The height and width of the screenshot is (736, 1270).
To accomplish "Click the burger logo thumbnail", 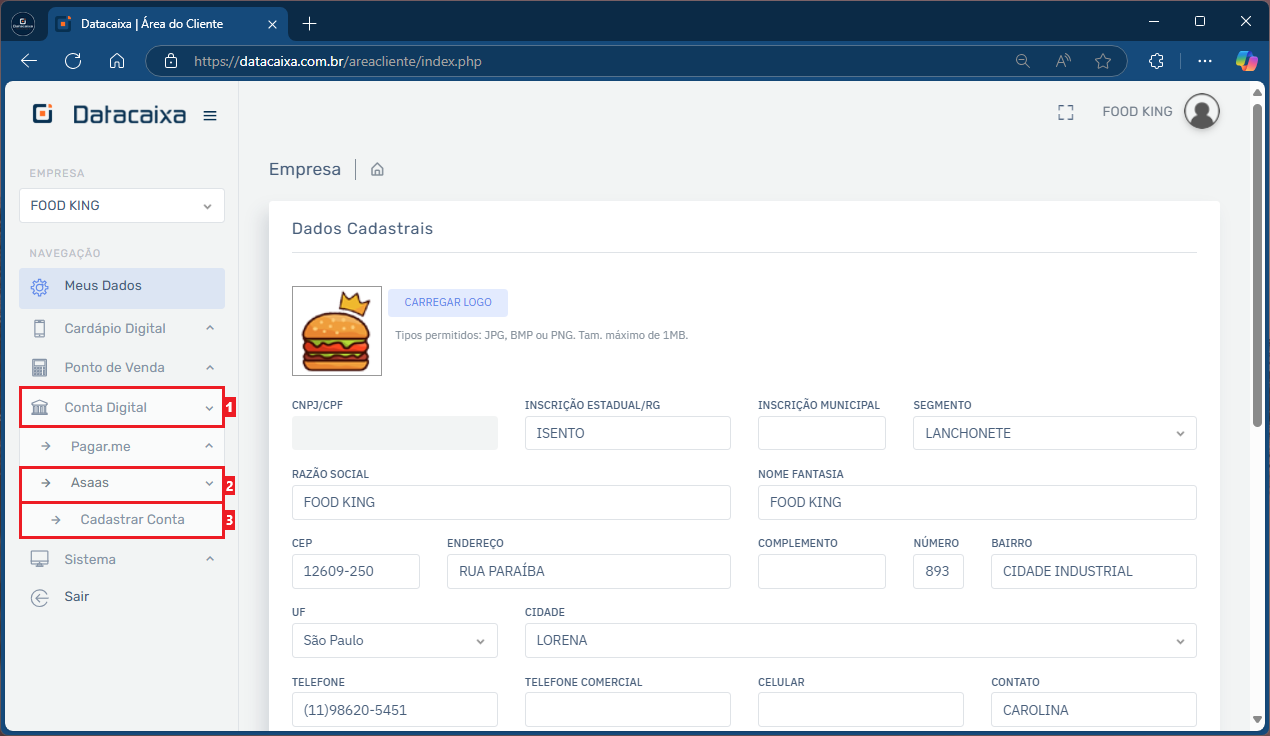I will [337, 331].
